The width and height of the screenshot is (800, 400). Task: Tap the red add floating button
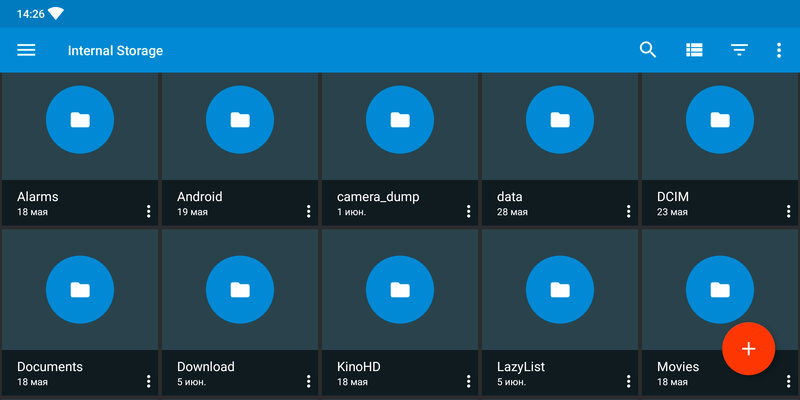[748, 349]
